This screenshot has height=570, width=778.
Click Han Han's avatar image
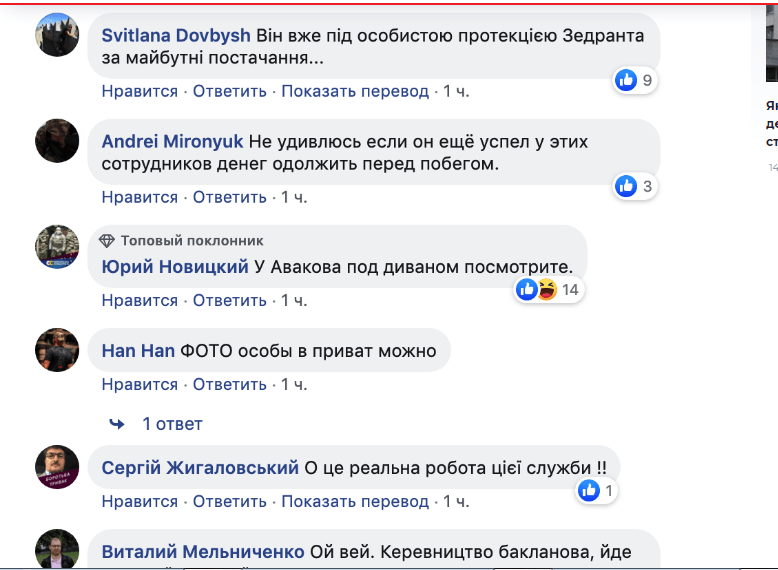point(57,350)
